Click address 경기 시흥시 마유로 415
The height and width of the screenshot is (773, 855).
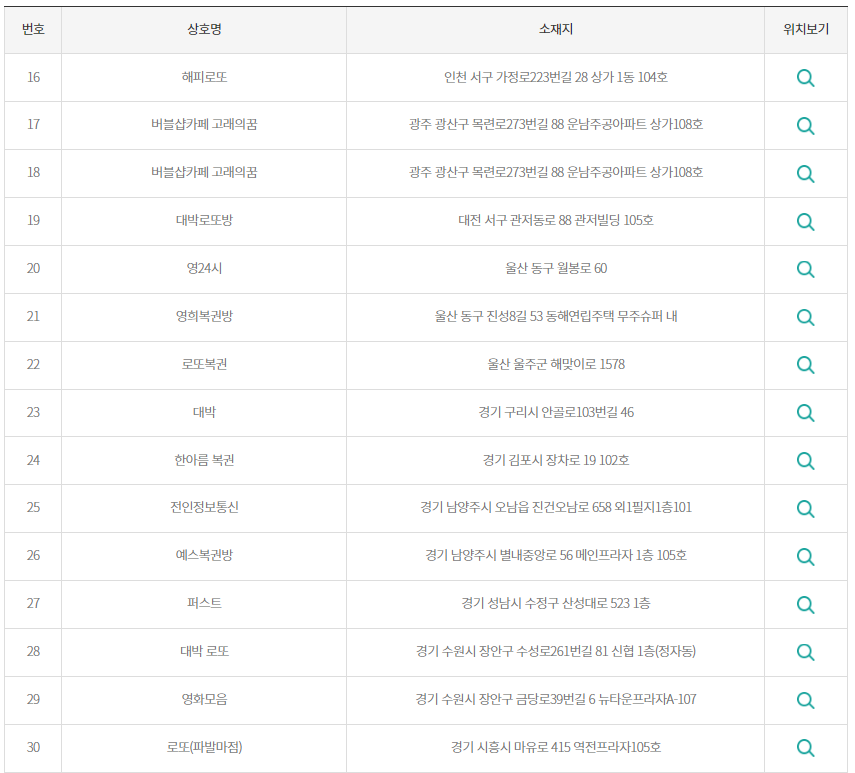[x=555, y=747]
